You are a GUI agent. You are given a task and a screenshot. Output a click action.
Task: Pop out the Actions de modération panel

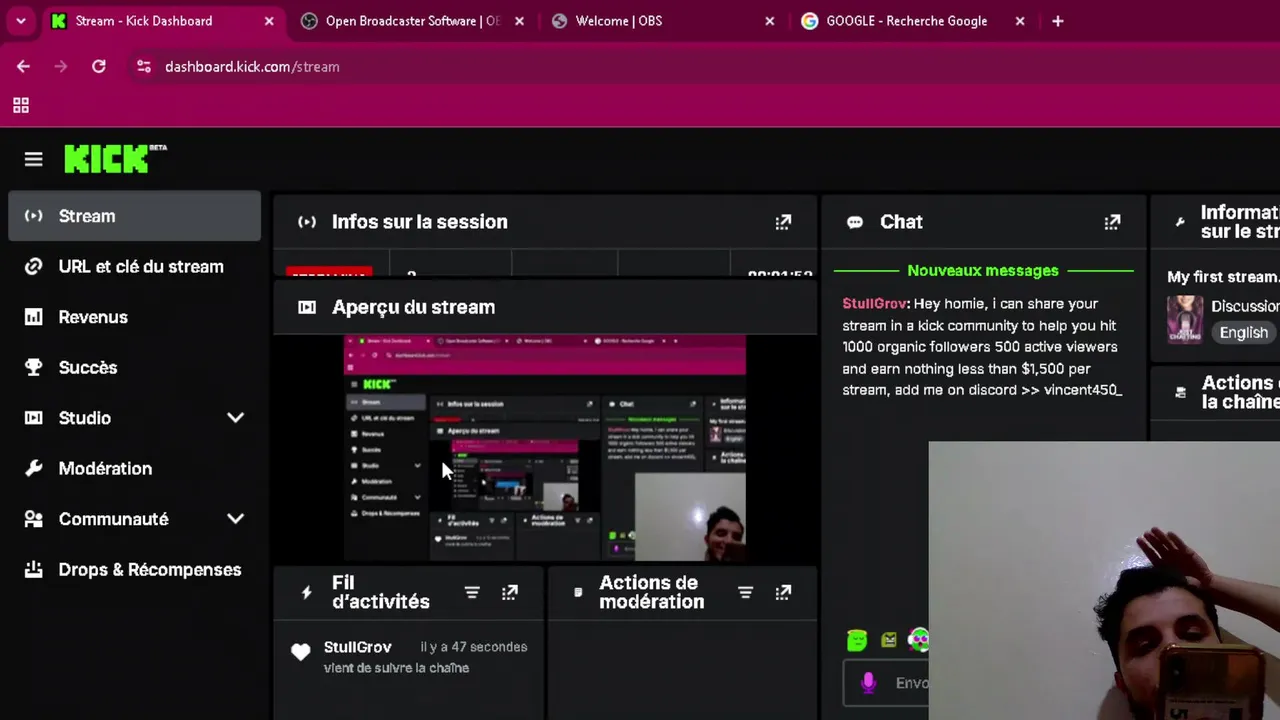point(783,593)
